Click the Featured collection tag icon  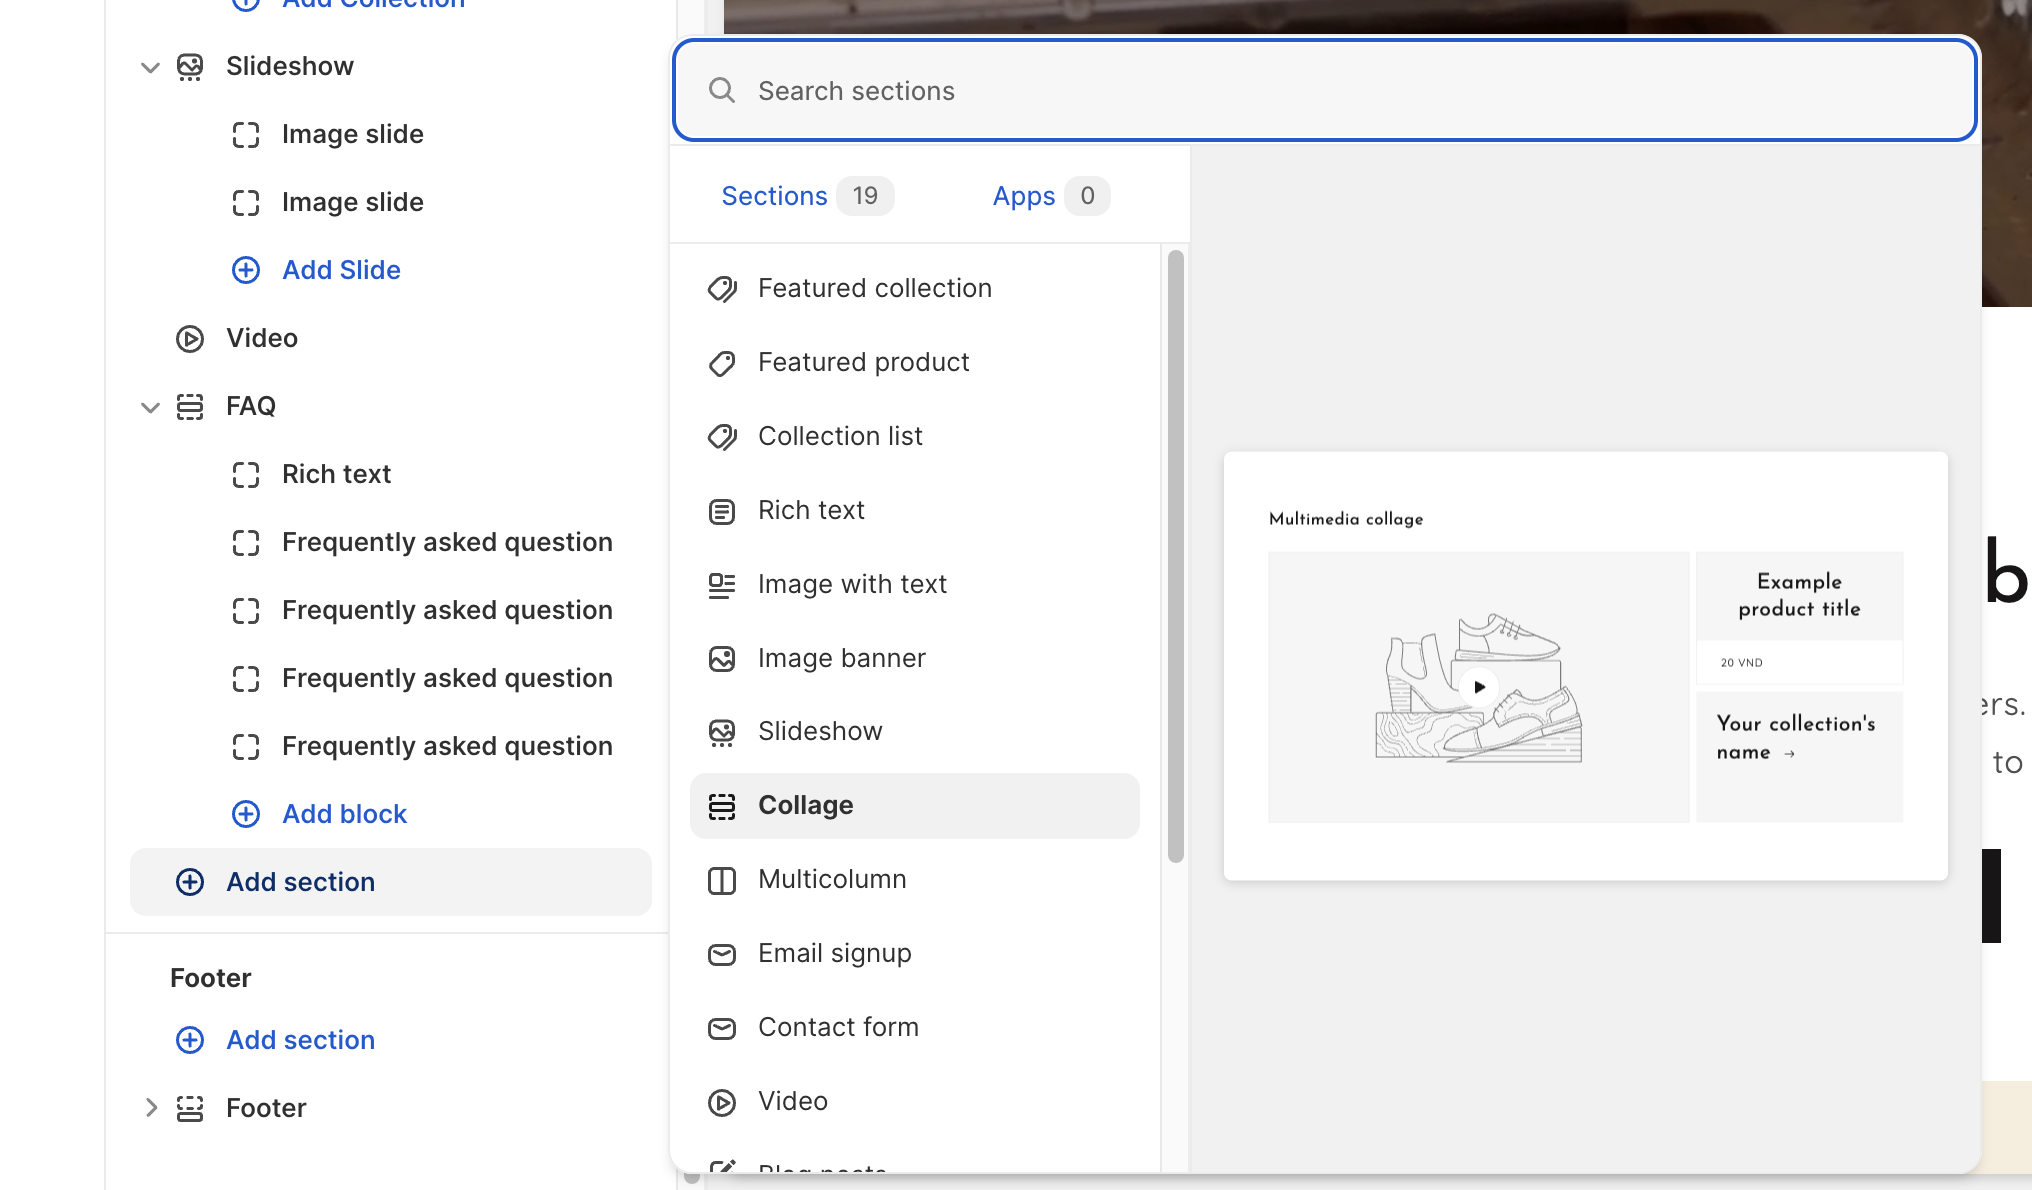(x=722, y=289)
